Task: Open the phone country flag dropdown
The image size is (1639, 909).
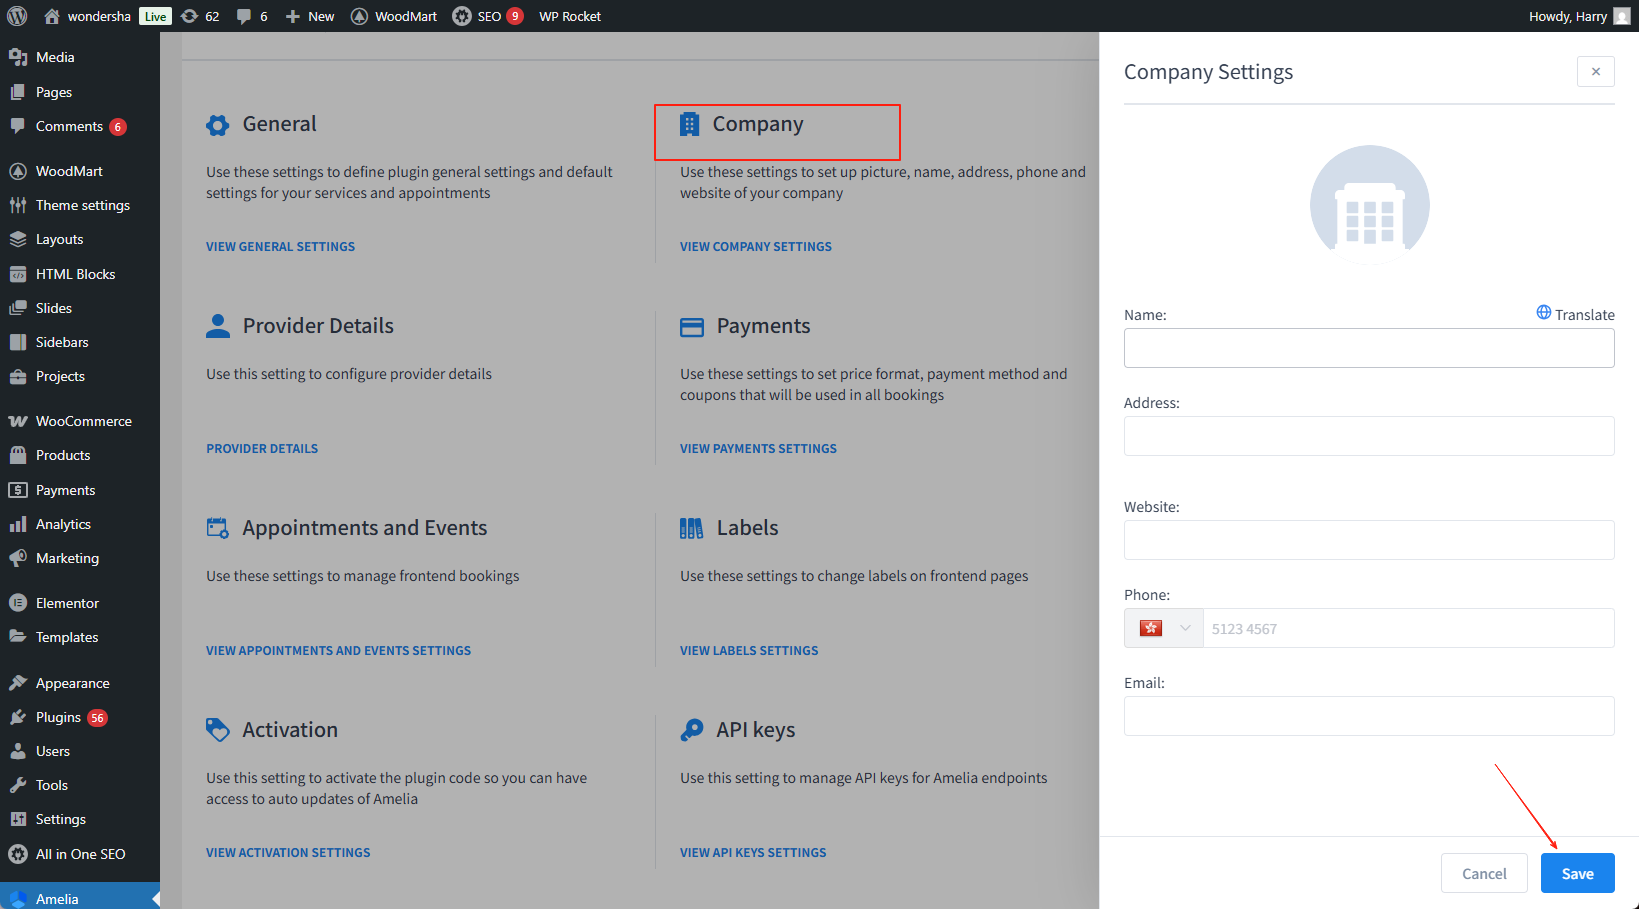Action: tap(1164, 628)
